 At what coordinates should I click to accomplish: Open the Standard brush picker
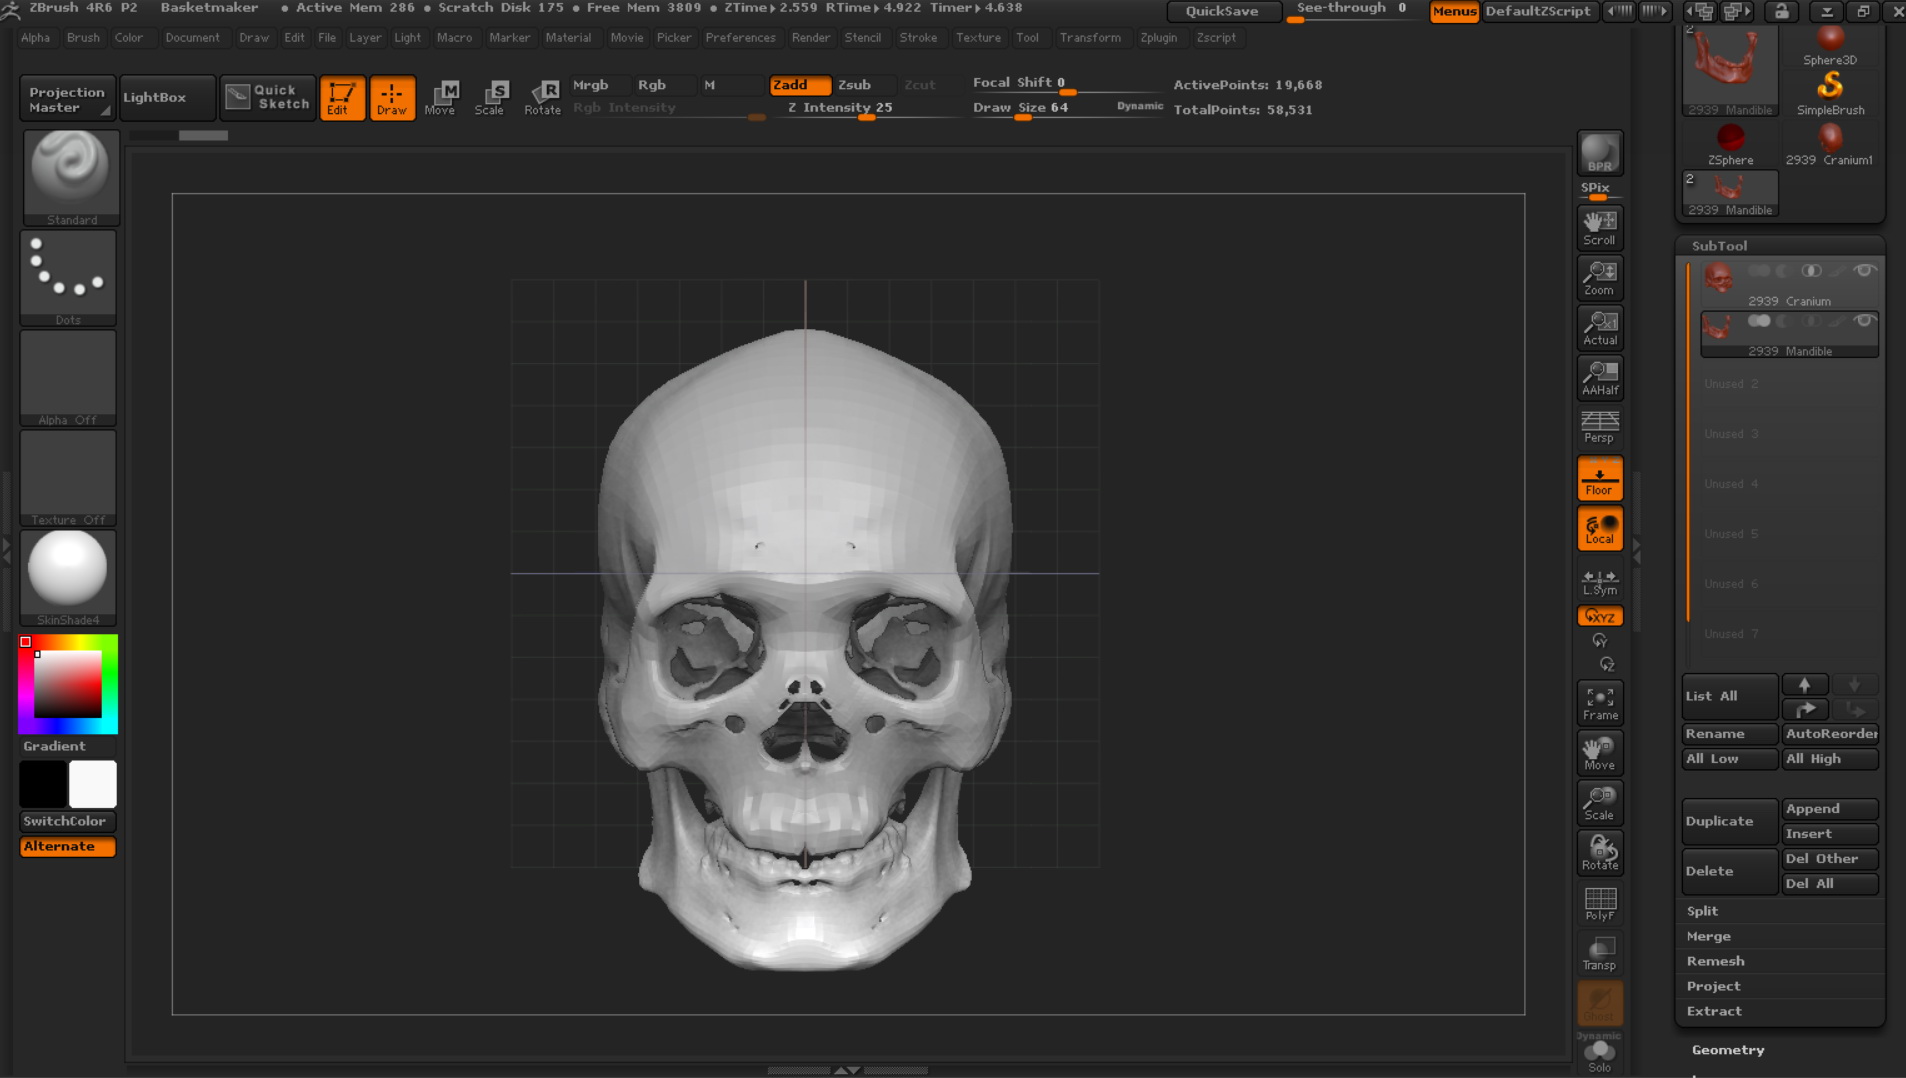point(70,177)
